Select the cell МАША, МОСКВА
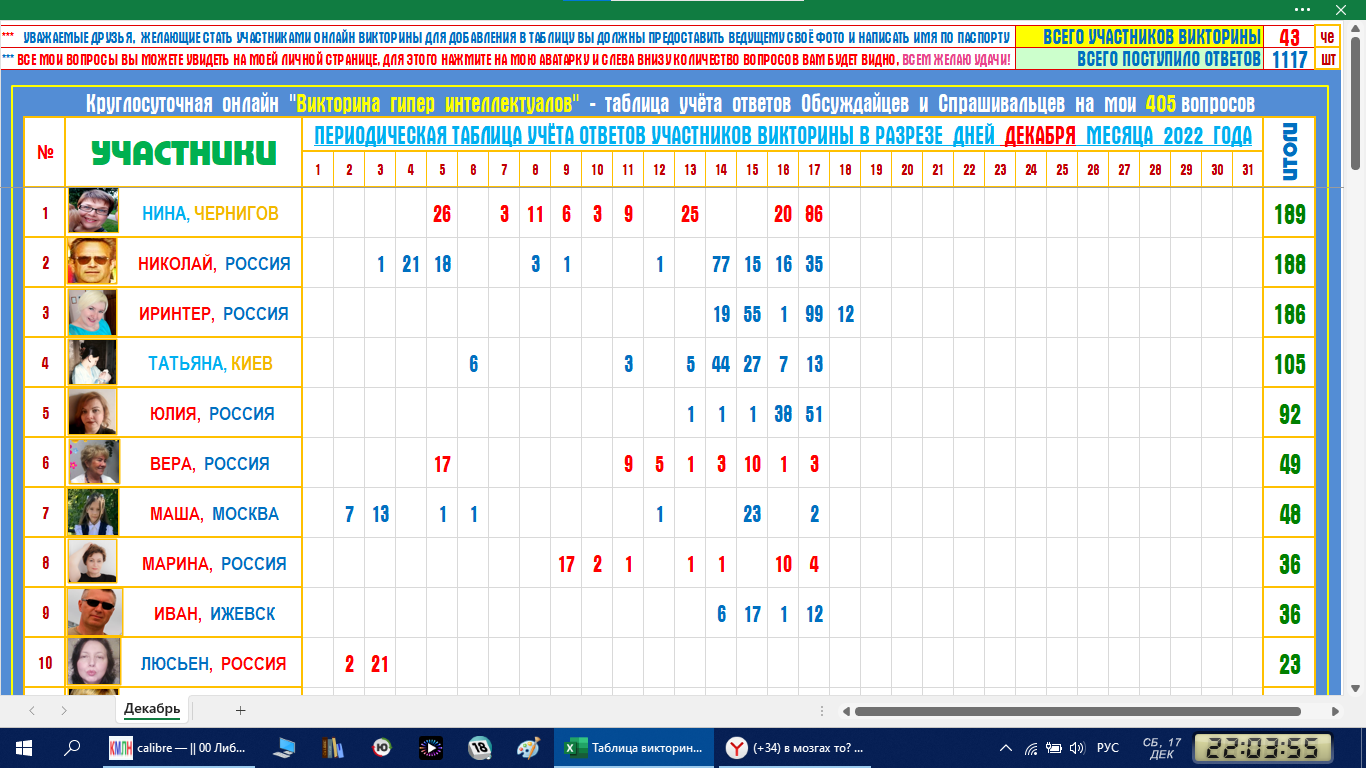 184,513
